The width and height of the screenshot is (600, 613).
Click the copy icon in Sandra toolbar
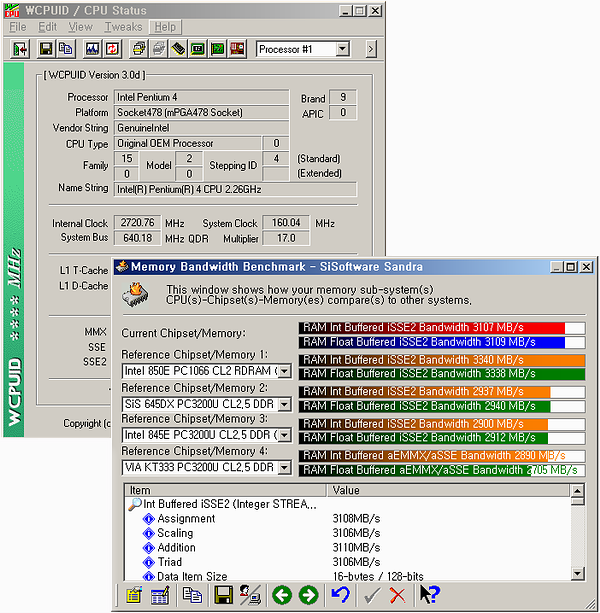192,595
